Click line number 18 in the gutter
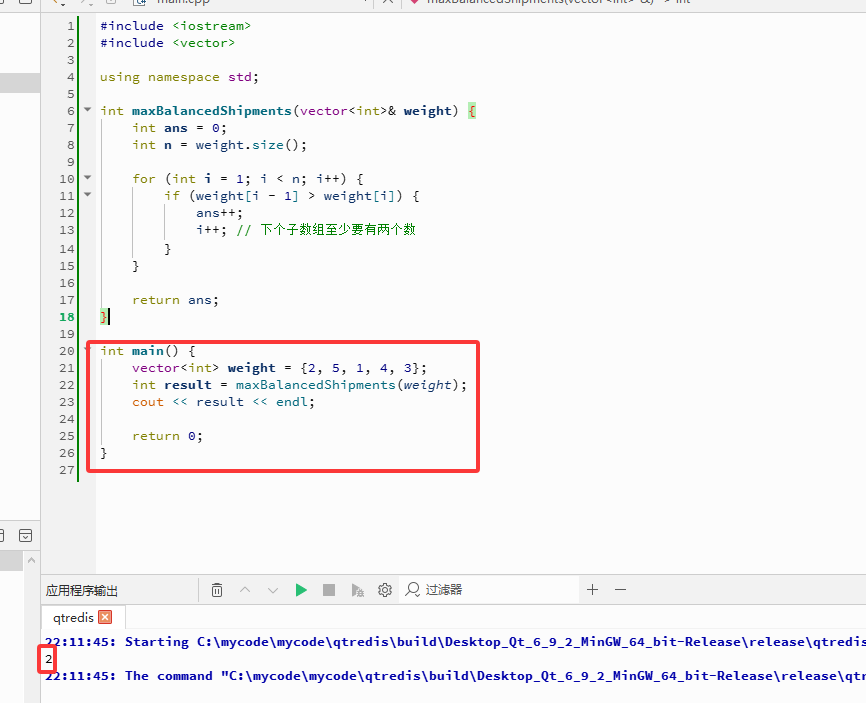Viewport: 866px width, 703px height. [x=67, y=317]
